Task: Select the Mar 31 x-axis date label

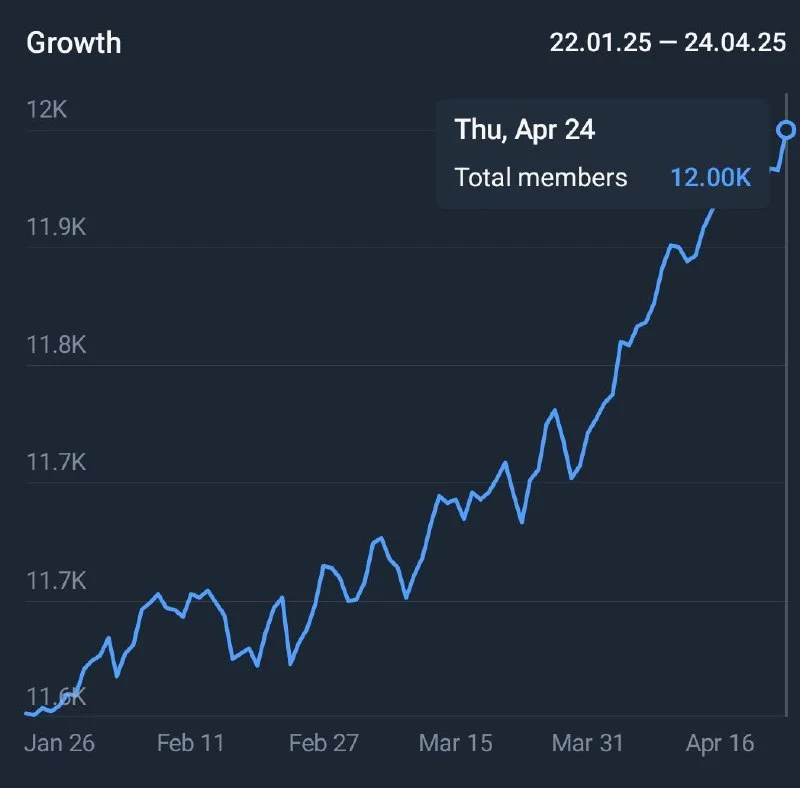Action: coord(588,743)
